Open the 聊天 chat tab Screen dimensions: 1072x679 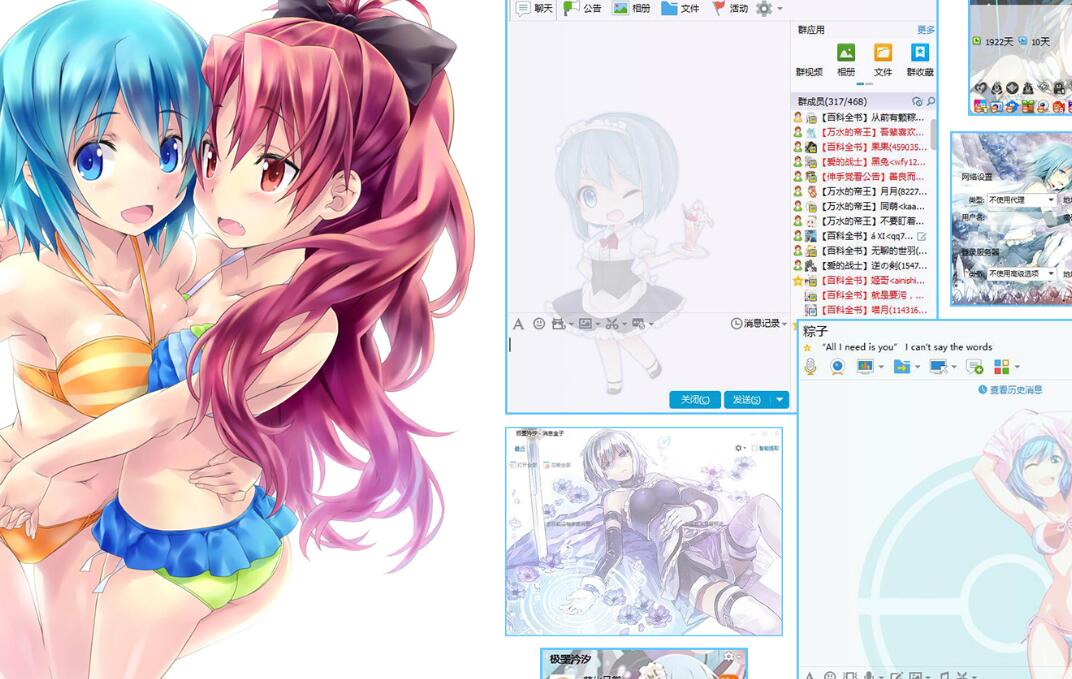click(534, 8)
